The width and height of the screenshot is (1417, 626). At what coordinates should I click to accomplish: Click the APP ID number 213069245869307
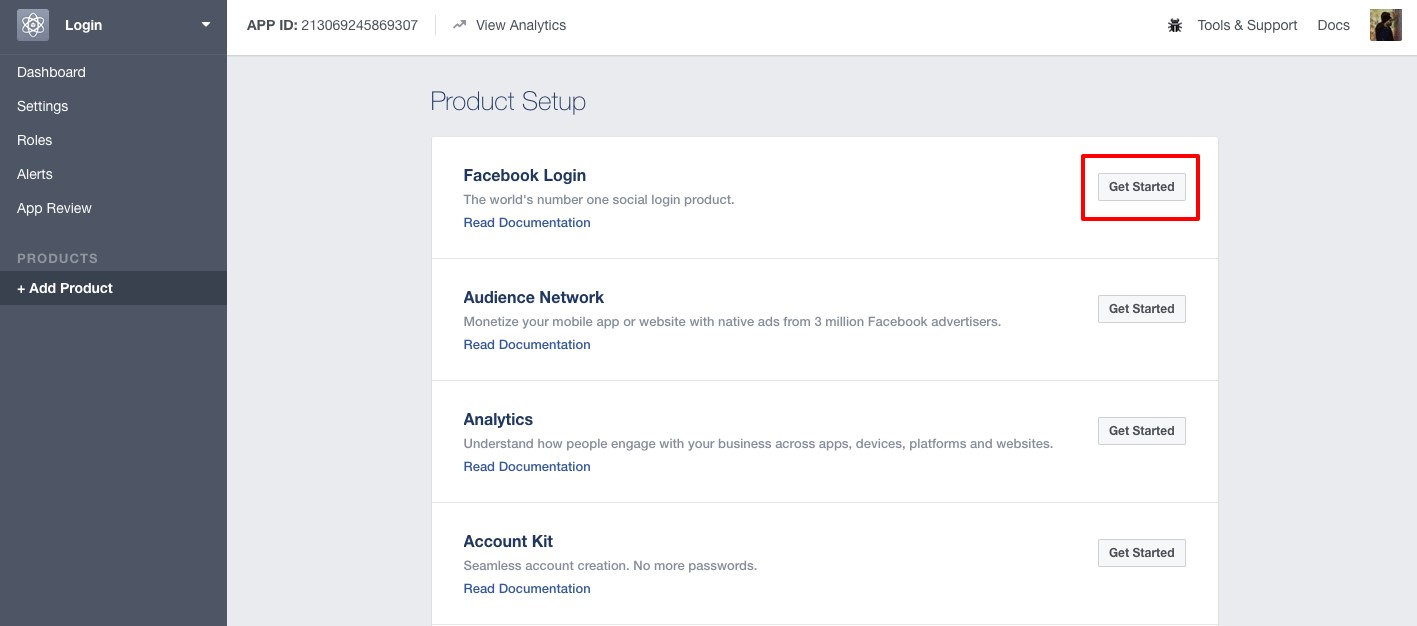[x=359, y=25]
